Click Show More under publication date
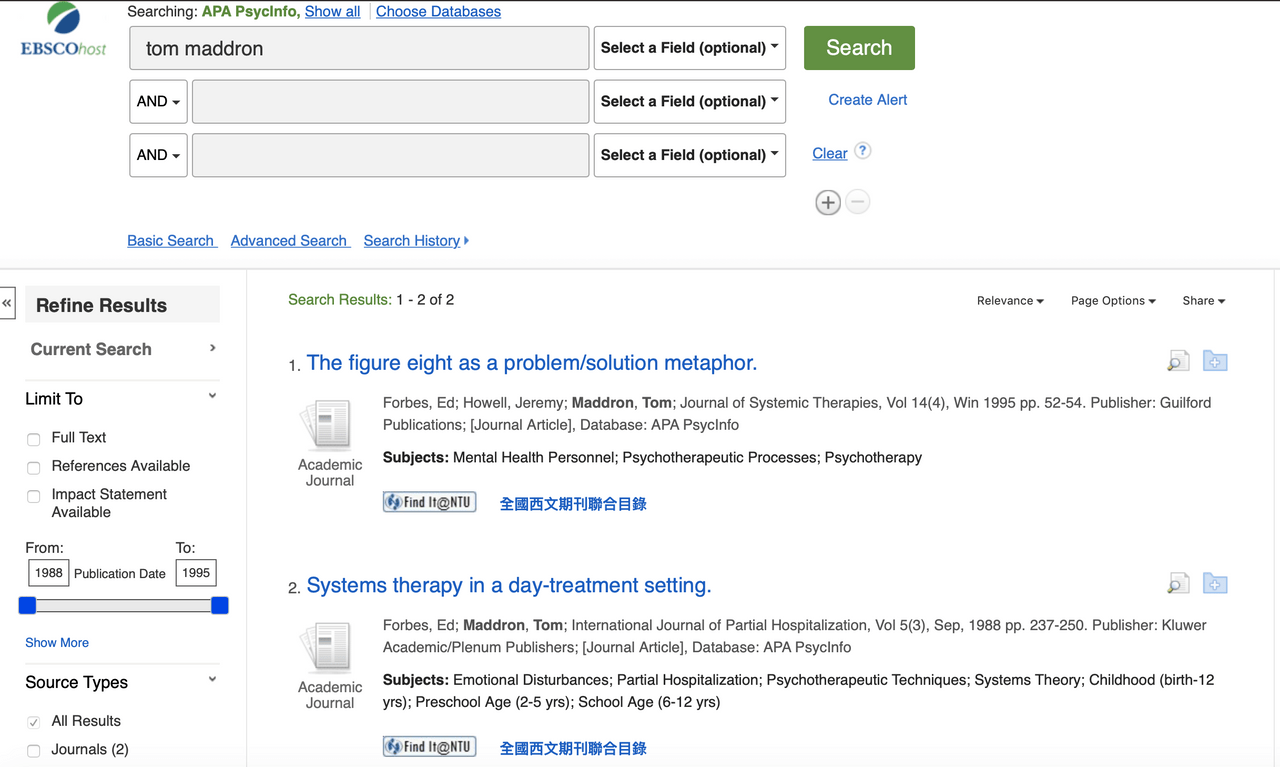The height and width of the screenshot is (767, 1280). (57, 642)
